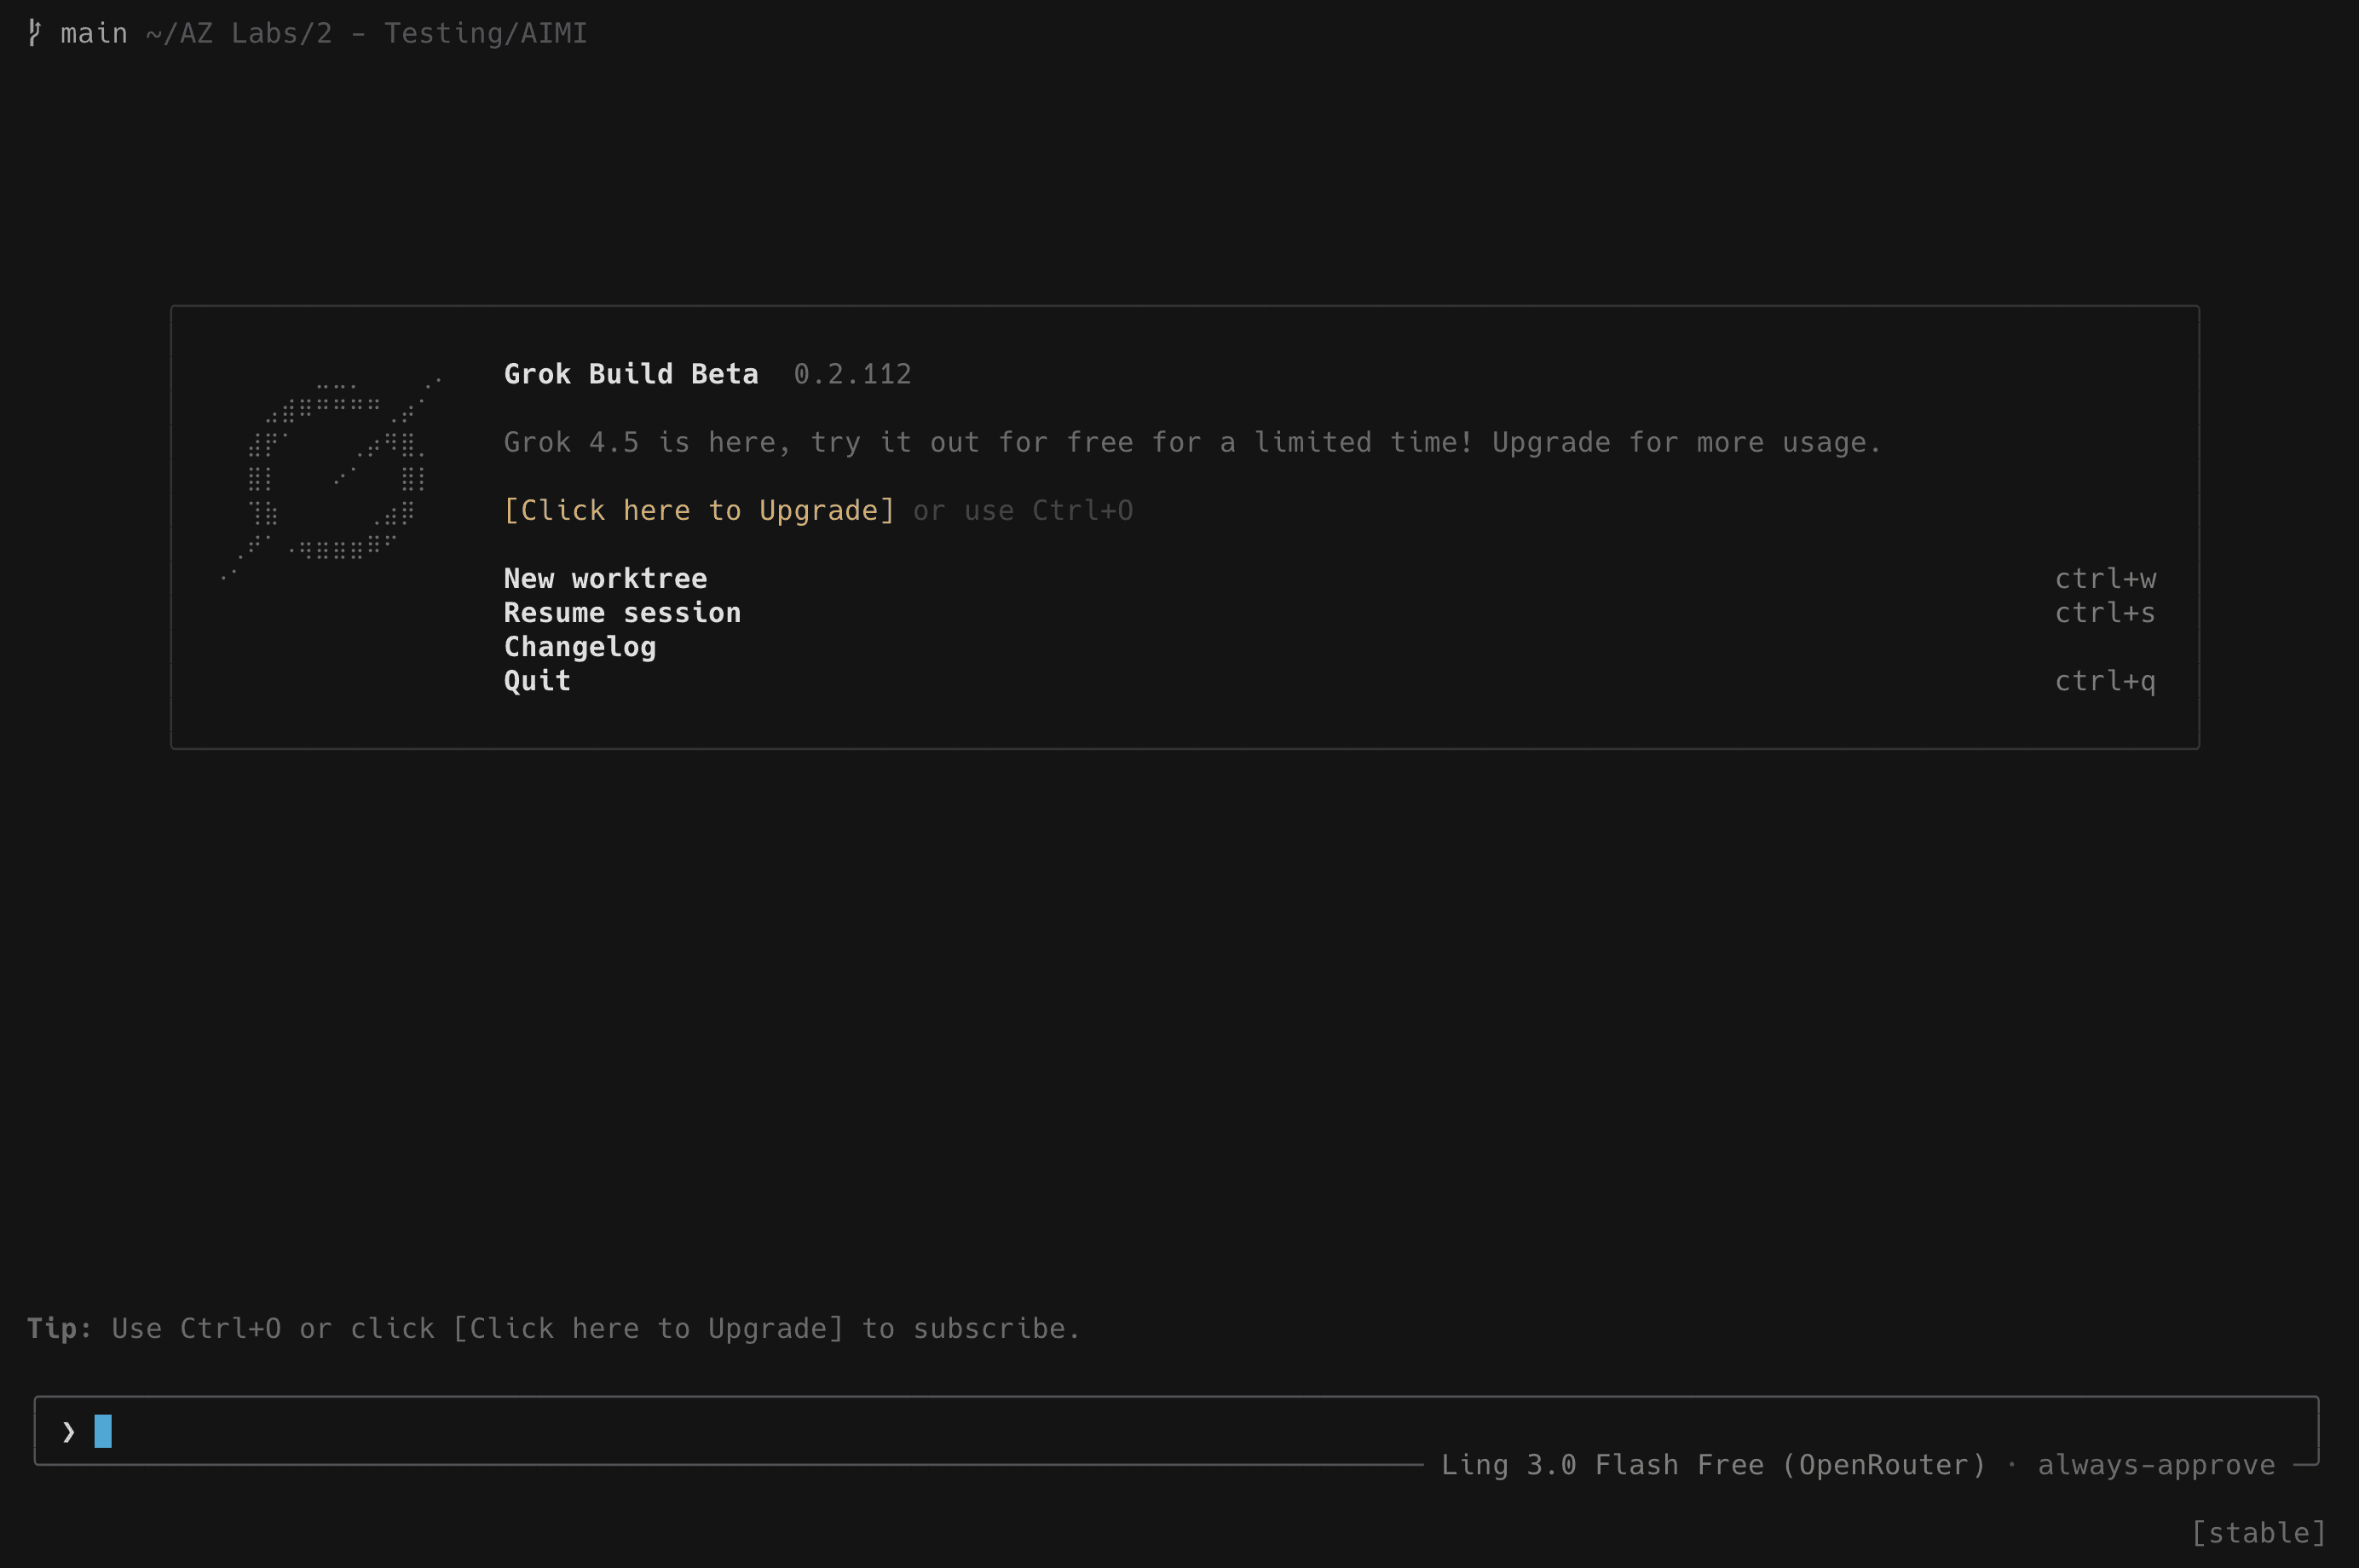Image resolution: width=2359 pixels, height=1568 pixels.
Task: Click the [stable] channel indicator
Action: [2258, 1533]
